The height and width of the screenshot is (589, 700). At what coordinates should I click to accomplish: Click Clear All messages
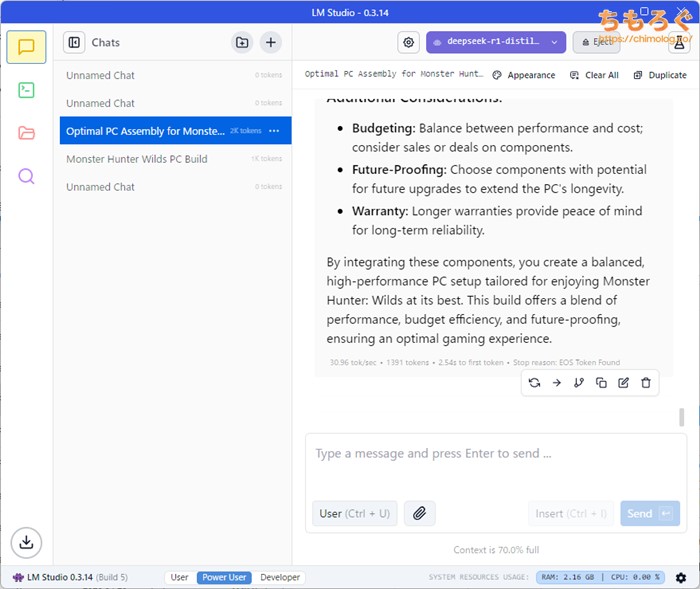pos(594,75)
